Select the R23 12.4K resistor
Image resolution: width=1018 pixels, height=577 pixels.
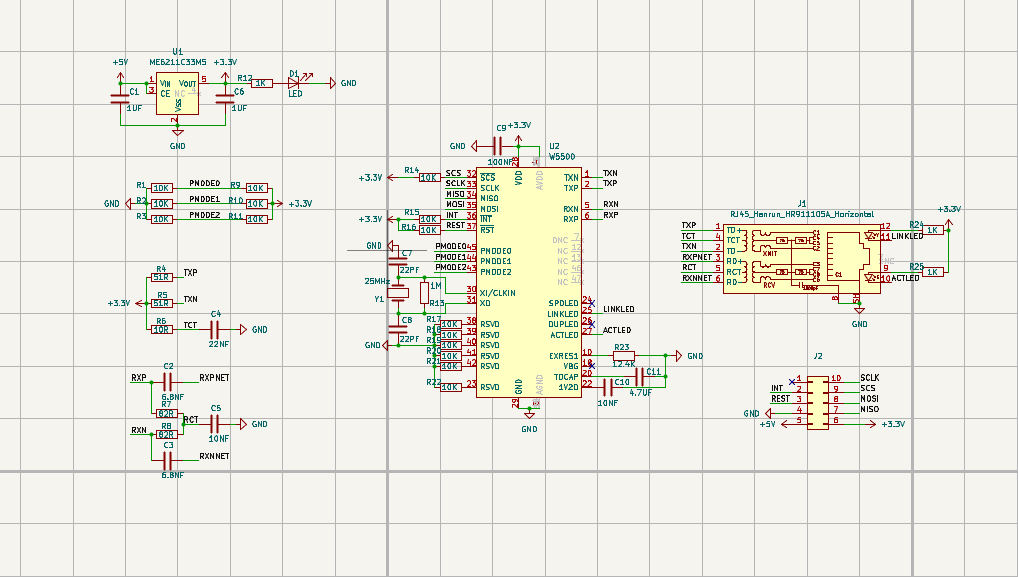(623, 356)
